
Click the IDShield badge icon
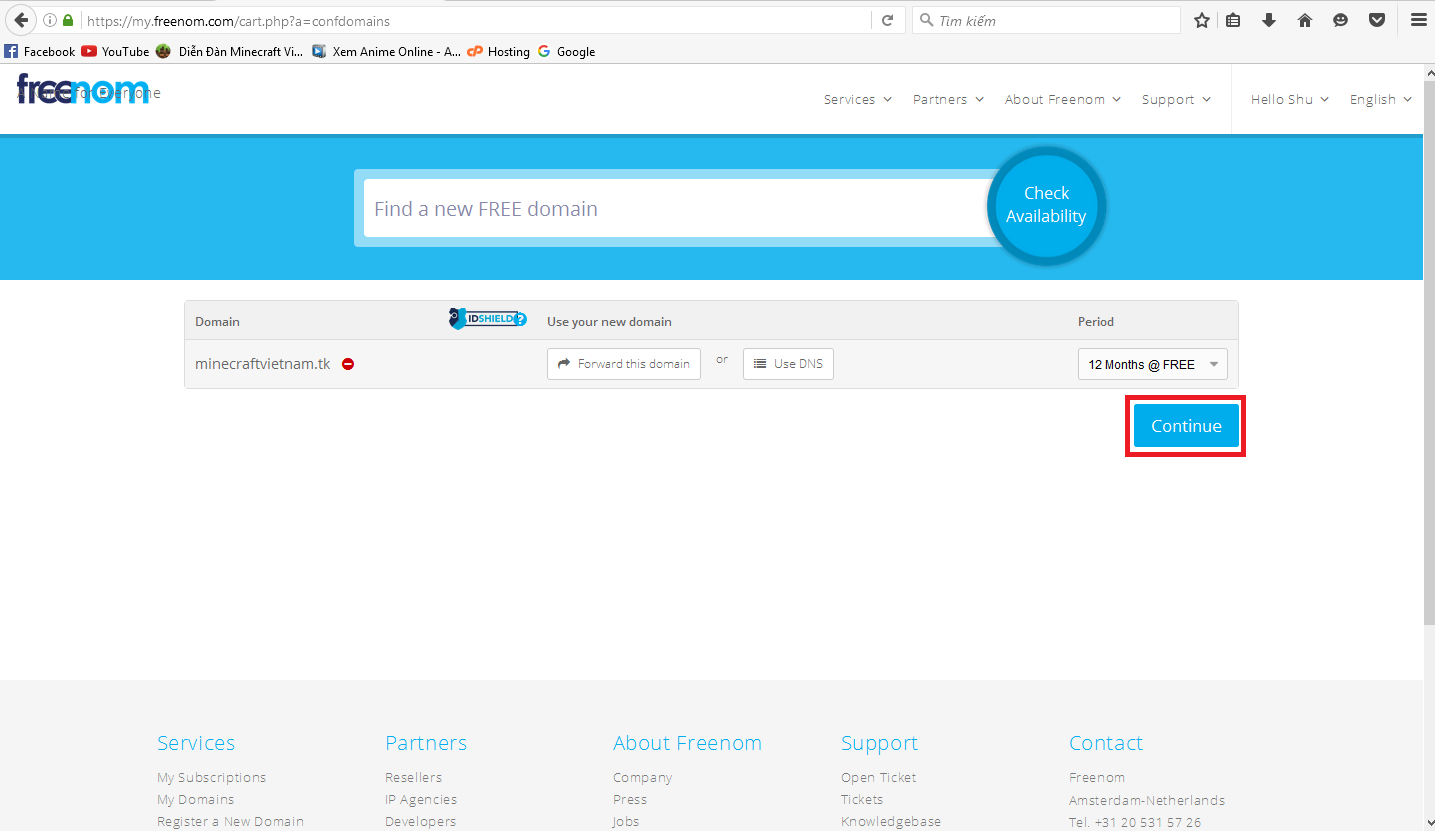(x=487, y=319)
